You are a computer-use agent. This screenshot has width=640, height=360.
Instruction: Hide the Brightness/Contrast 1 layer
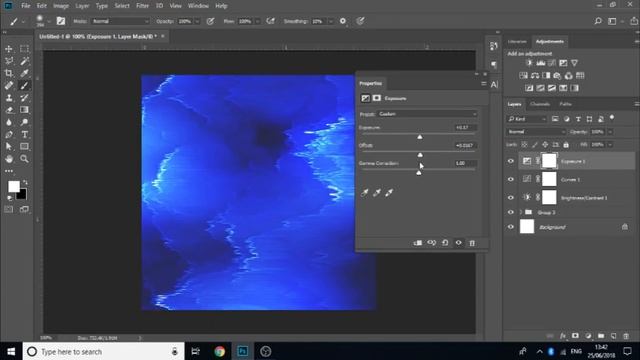[x=511, y=198]
